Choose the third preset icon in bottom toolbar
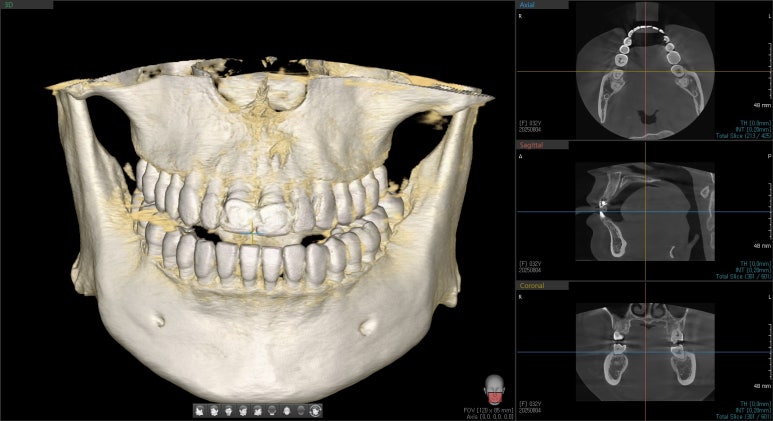 (x=228, y=410)
